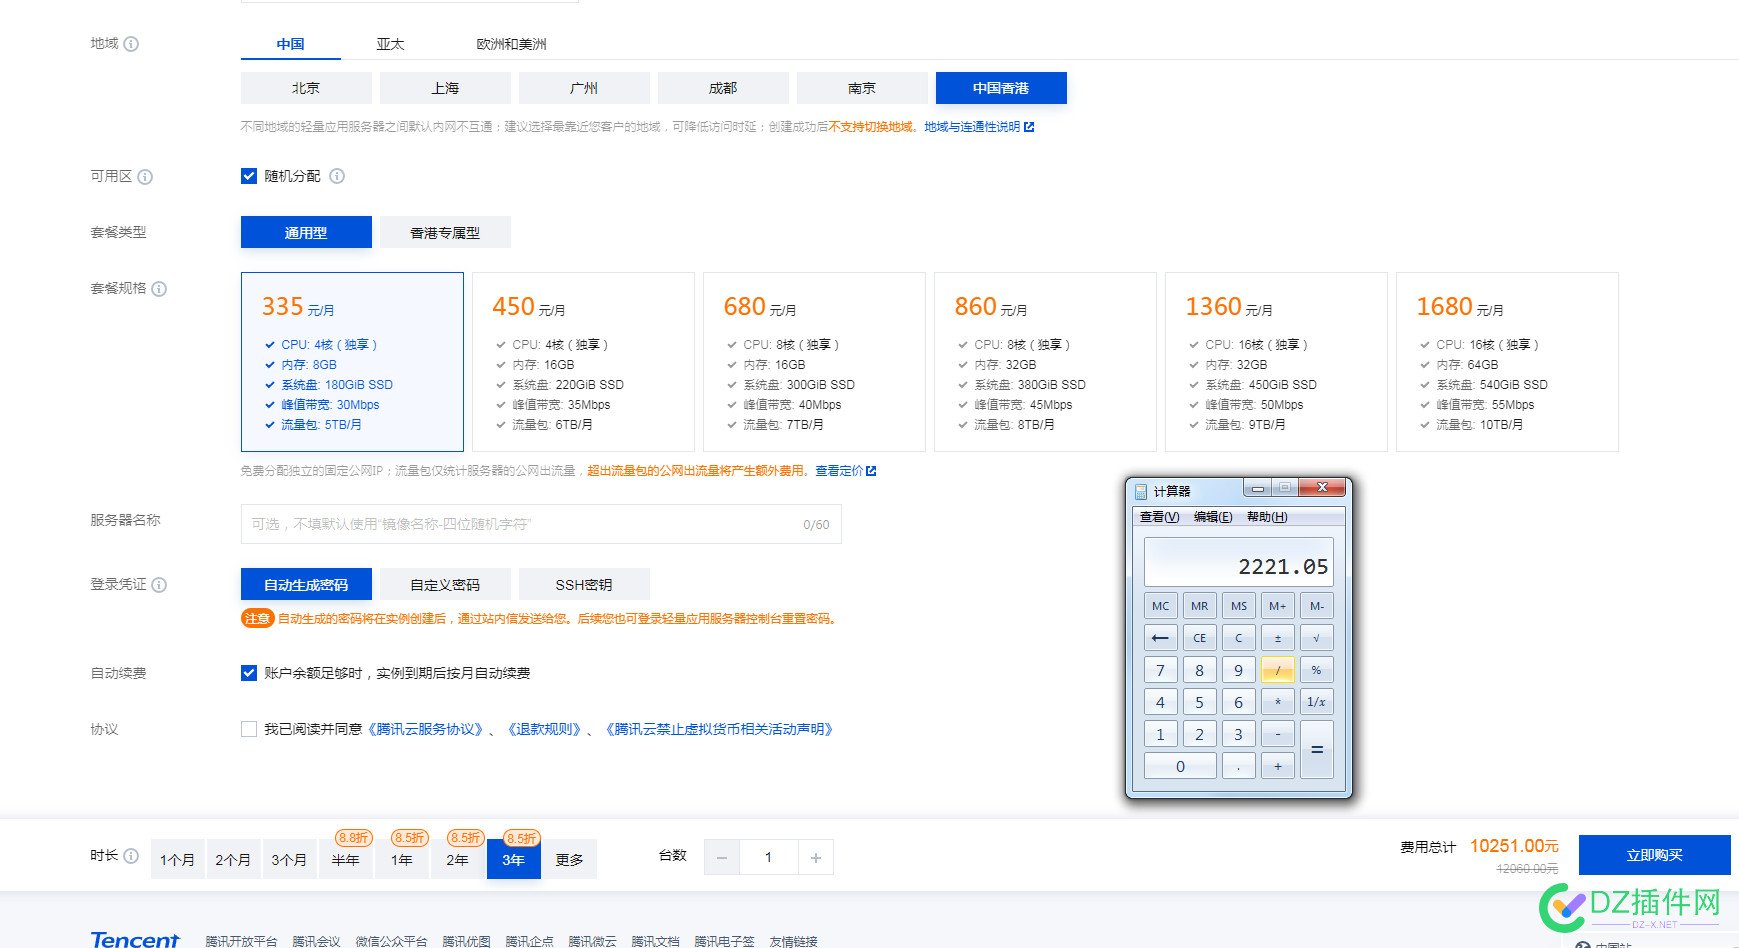Toggle the 随机分配 availability zone checkbox
This screenshot has height=948, width=1739.
[249, 176]
